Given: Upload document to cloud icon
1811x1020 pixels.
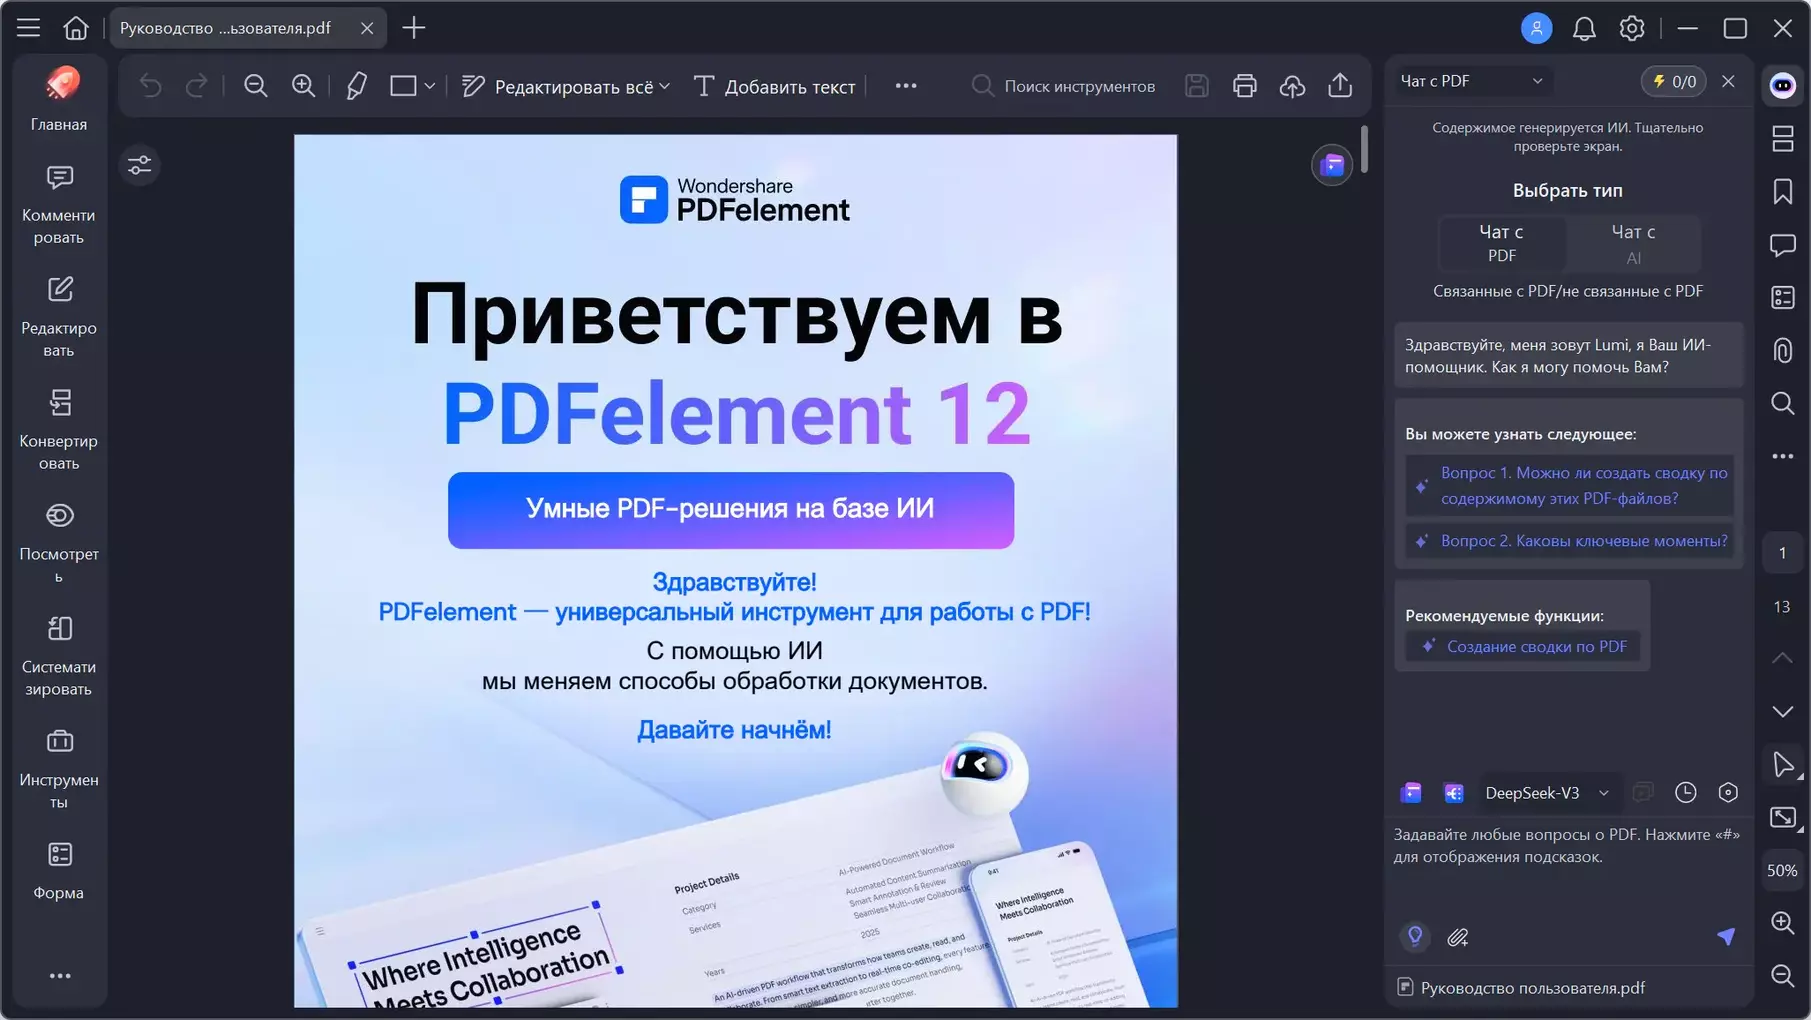Looking at the screenshot, I should 1292,86.
